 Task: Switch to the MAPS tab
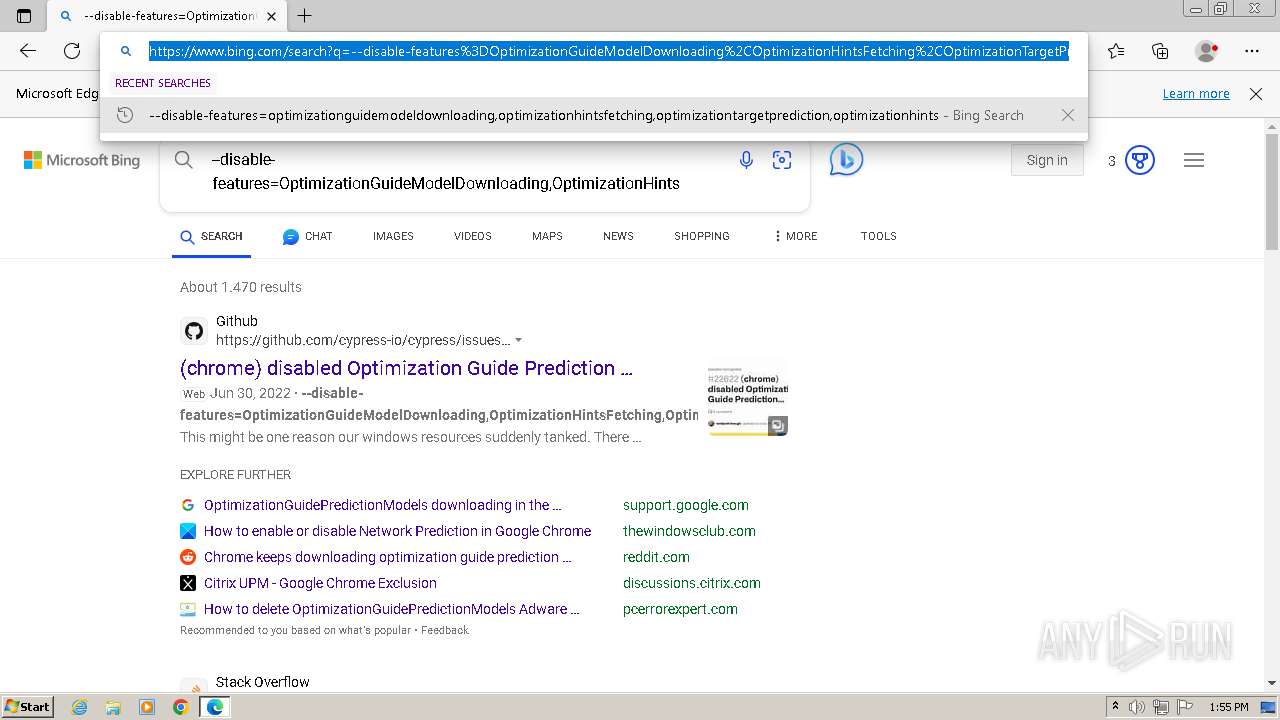547,237
